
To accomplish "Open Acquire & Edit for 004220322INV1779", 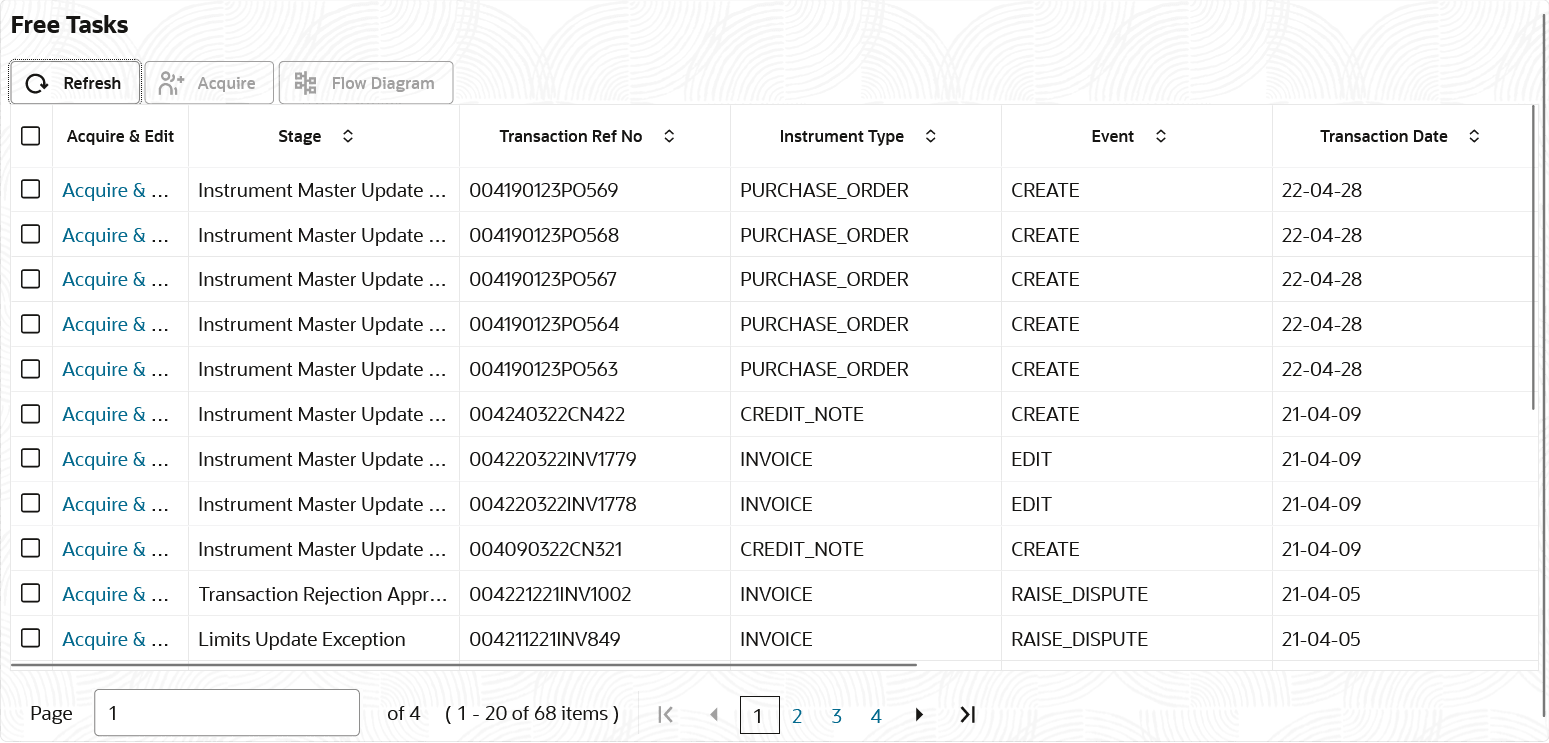I will (115, 459).
